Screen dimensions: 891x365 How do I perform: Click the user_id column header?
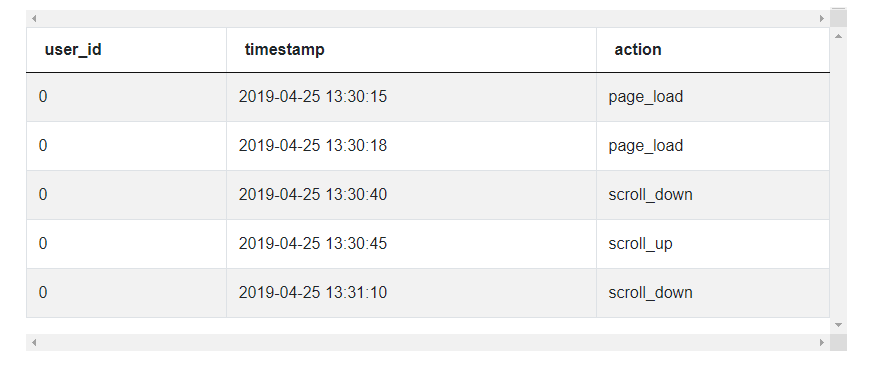click(x=126, y=50)
